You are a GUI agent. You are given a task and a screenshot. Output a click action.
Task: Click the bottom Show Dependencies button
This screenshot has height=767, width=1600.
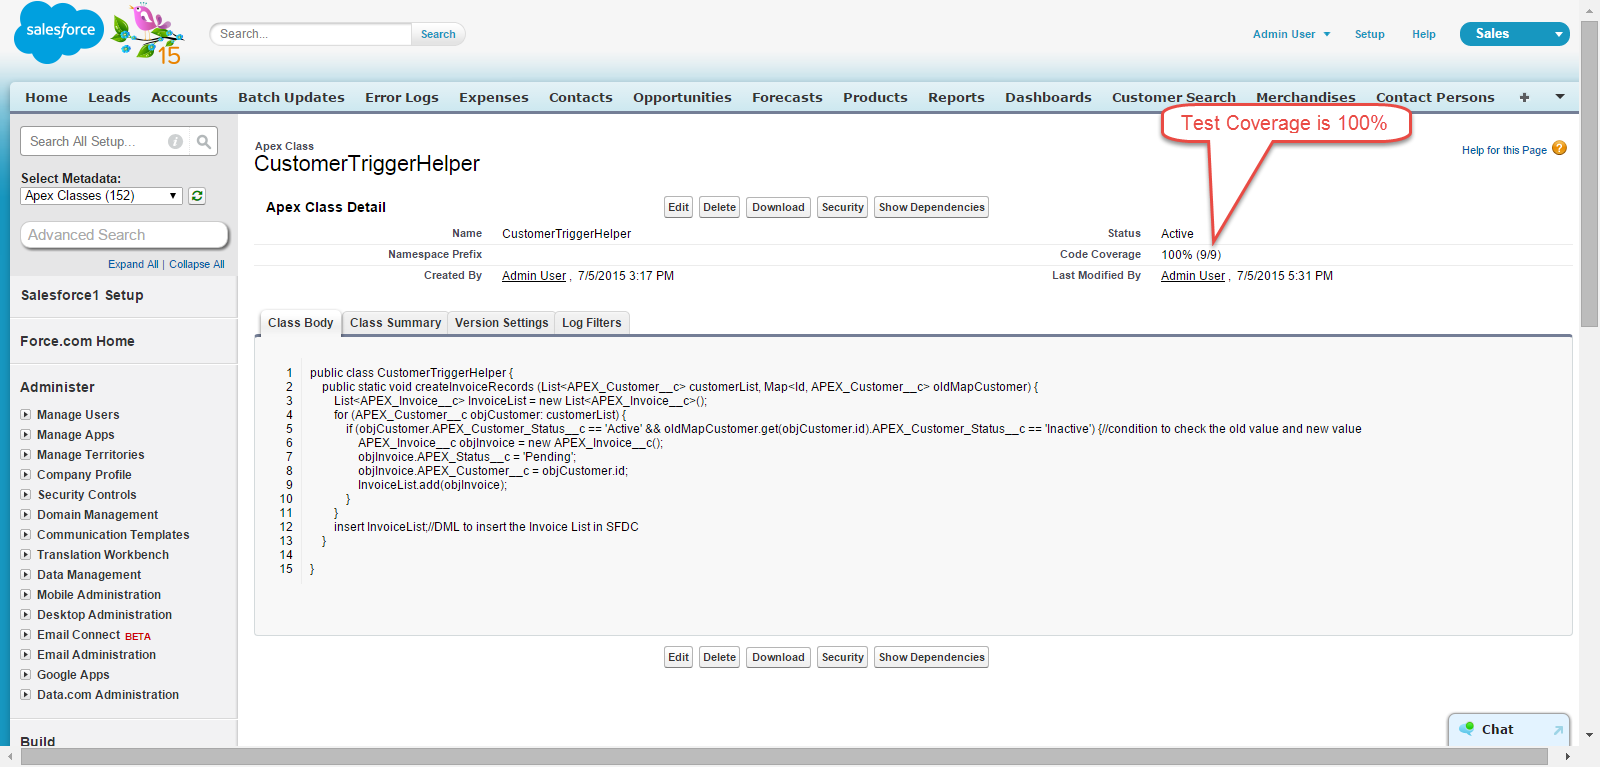[932, 657]
